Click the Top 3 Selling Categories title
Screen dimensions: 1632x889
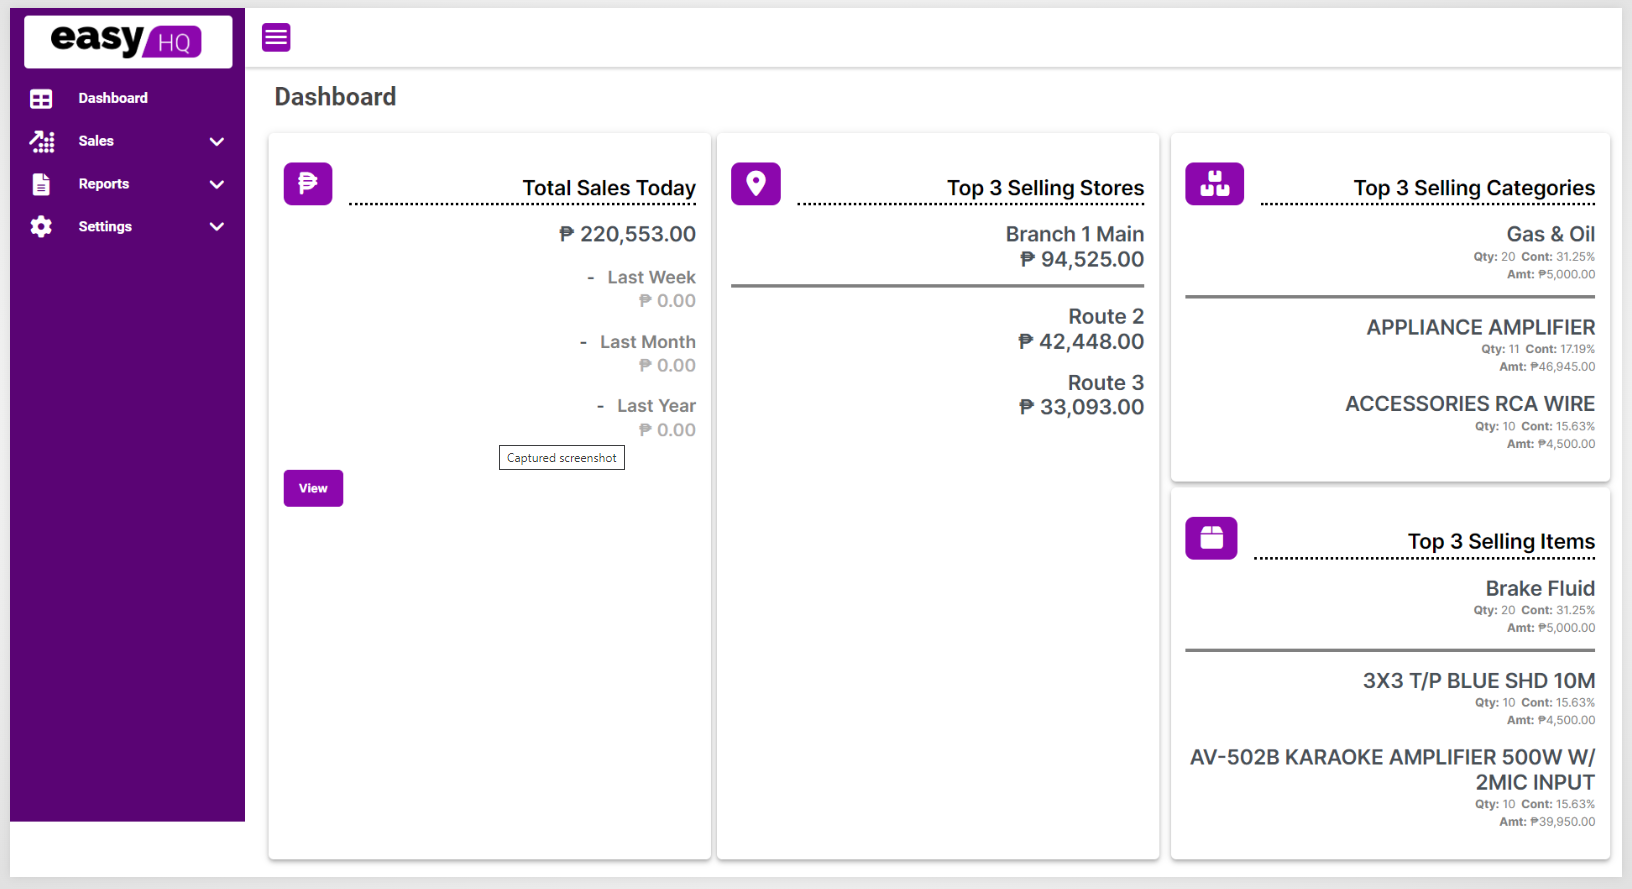tap(1474, 188)
